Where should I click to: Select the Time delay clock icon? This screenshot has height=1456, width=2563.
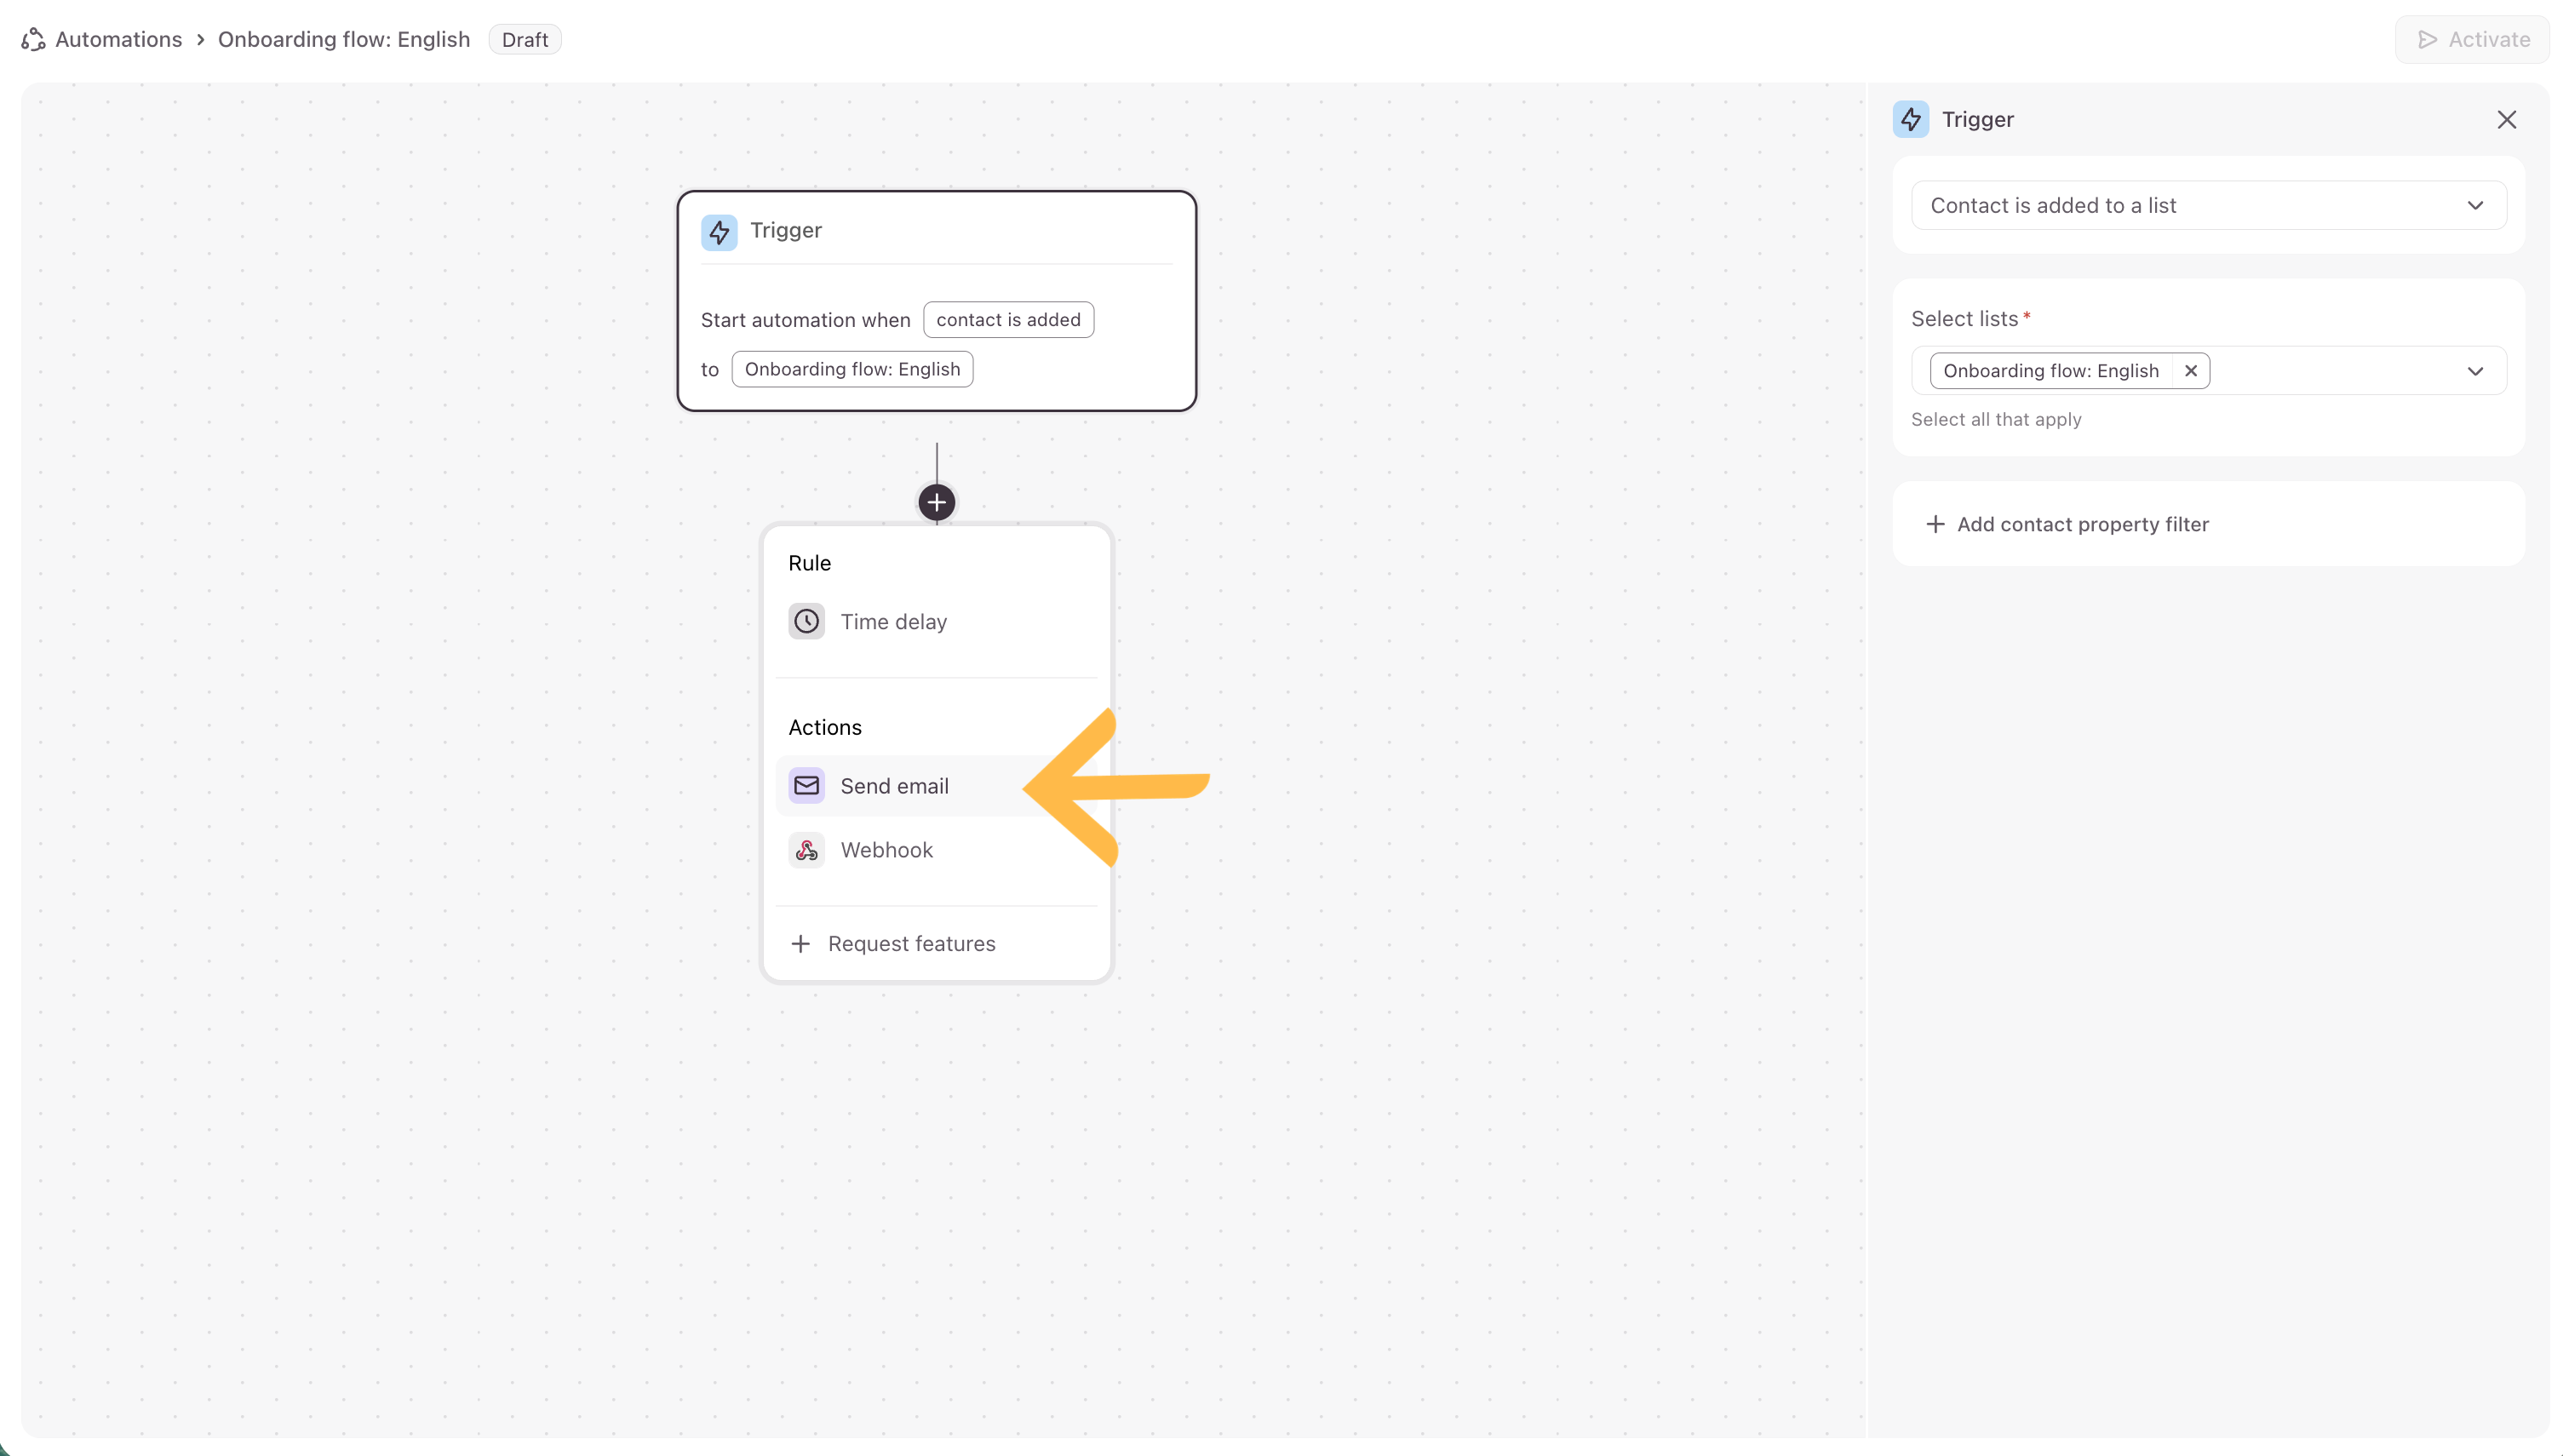click(806, 621)
